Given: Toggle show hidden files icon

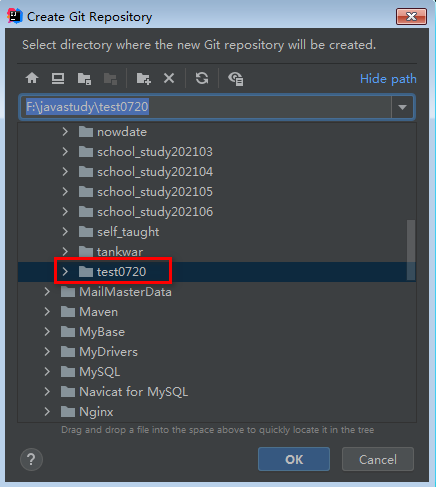Looking at the screenshot, I should coord(236,79).
